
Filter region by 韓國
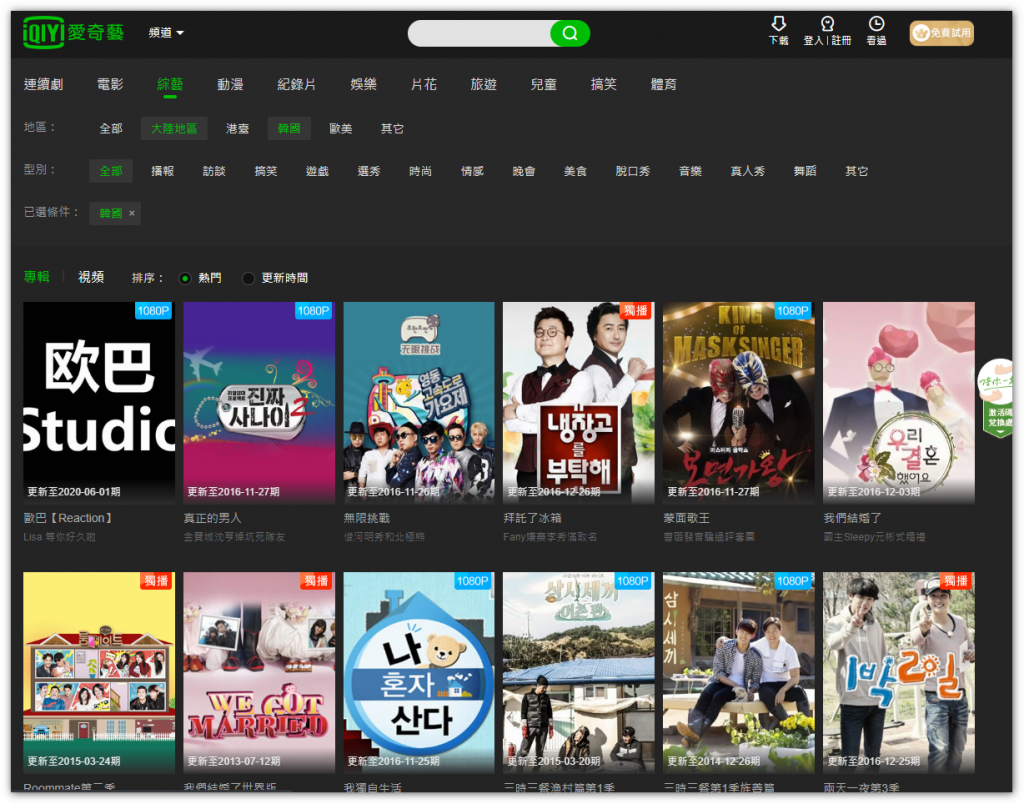point(289,129)
